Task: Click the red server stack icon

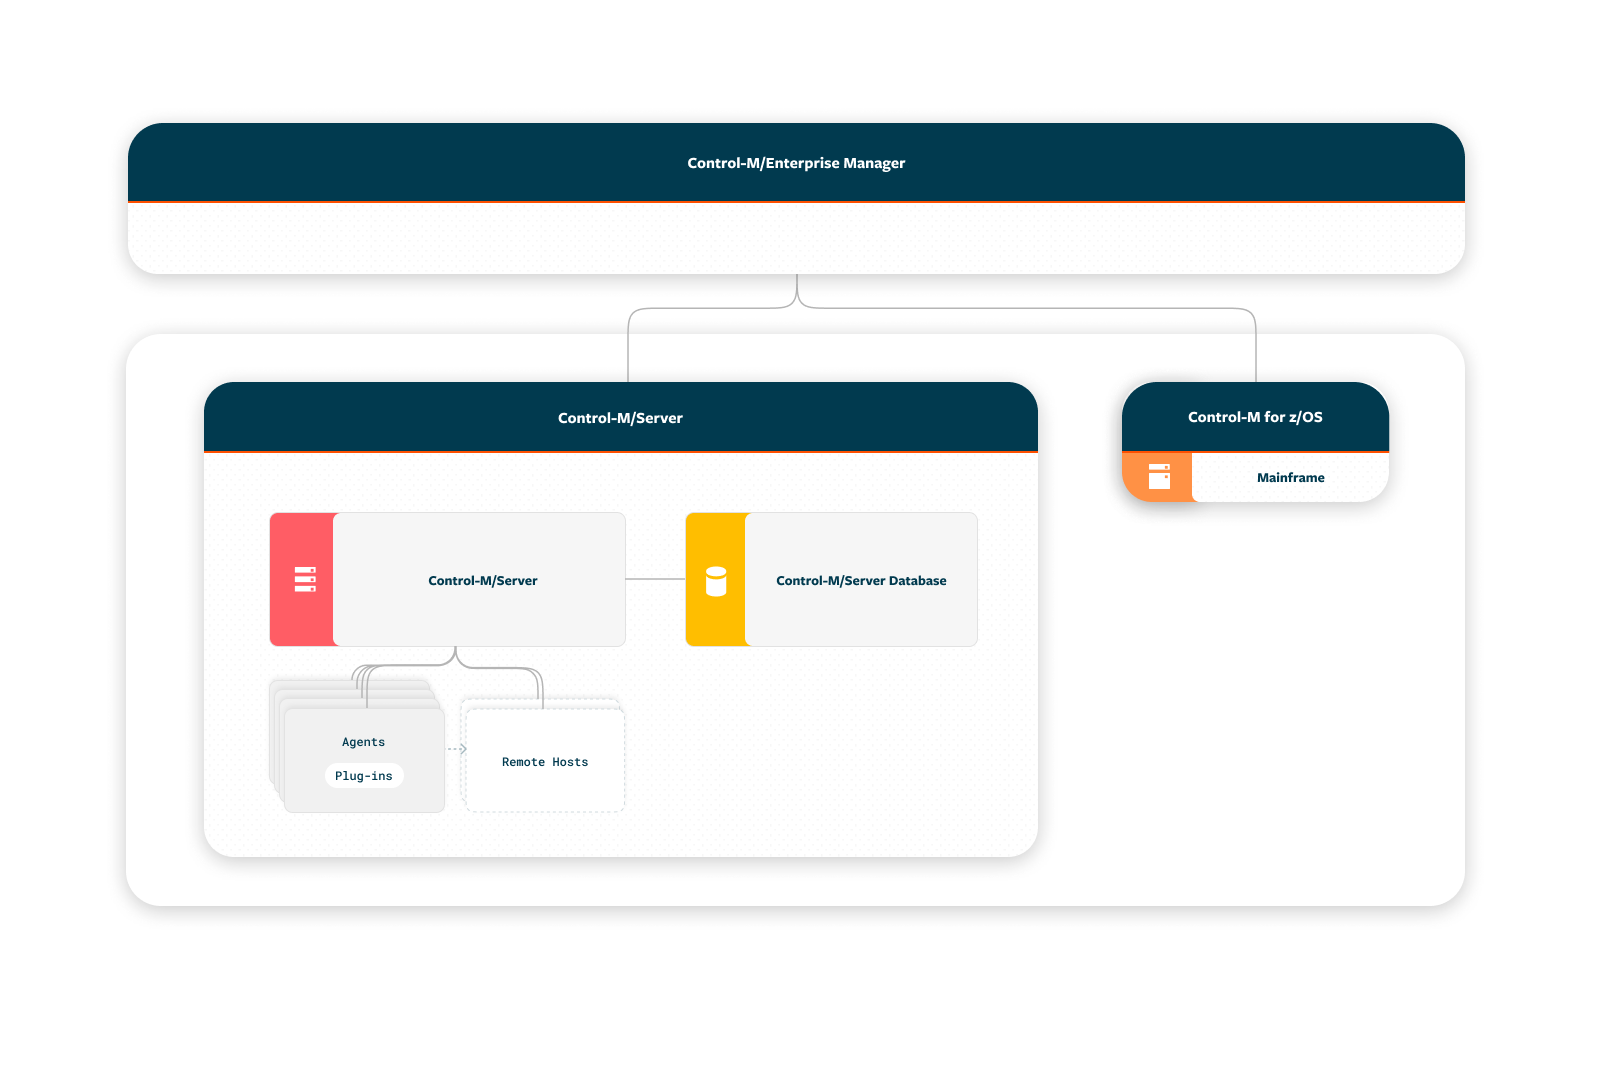Action: click(305, 580)
